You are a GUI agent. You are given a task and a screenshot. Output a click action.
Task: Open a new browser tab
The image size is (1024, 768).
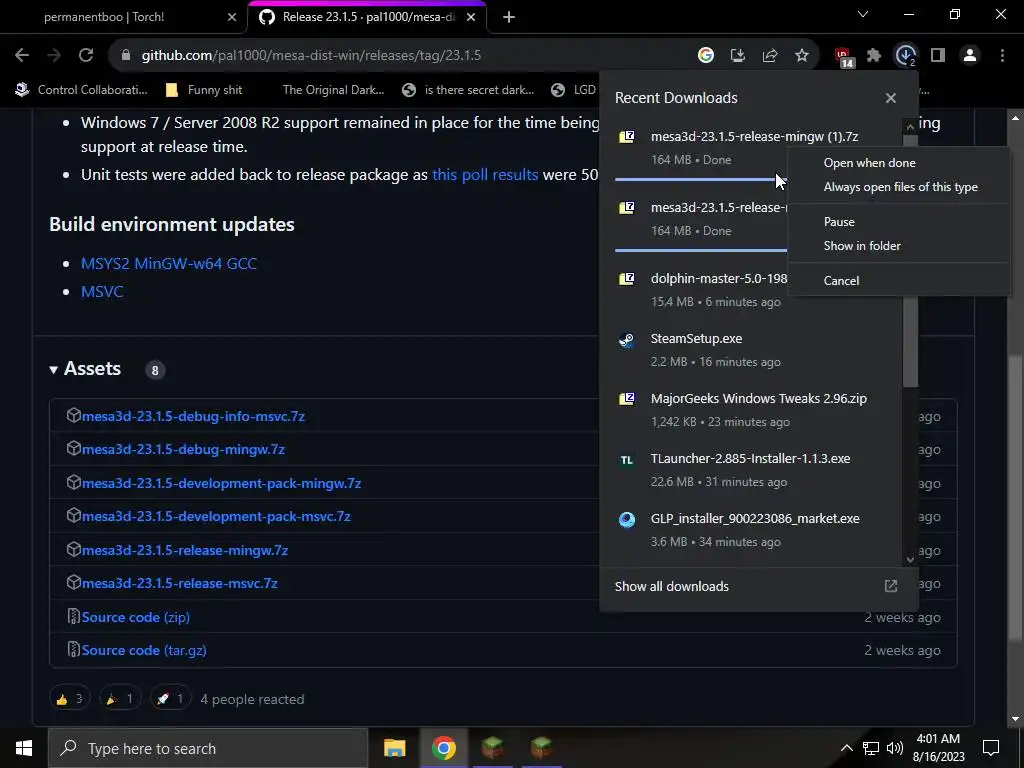[x=509, y=17]
